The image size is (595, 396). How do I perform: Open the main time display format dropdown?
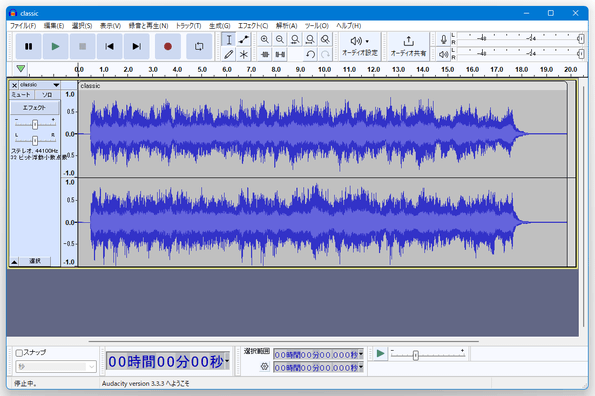[227, 361]
